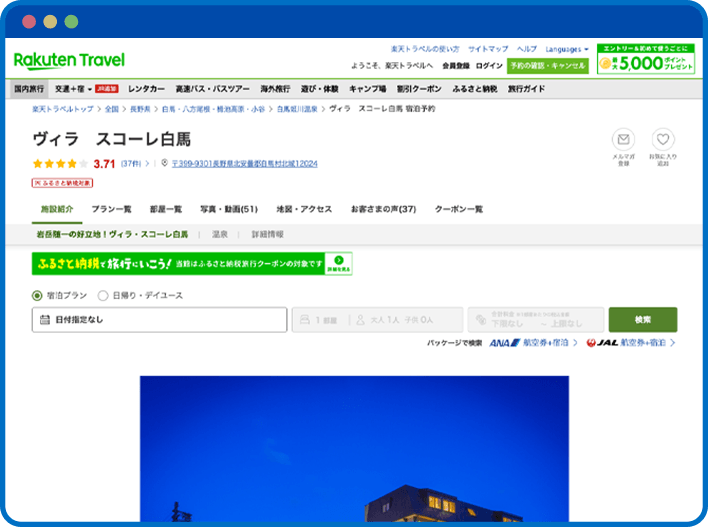Viewport: 708px width, 527px height.
Task: Open the 割引クーポン menu item
Action: point(419,89)
